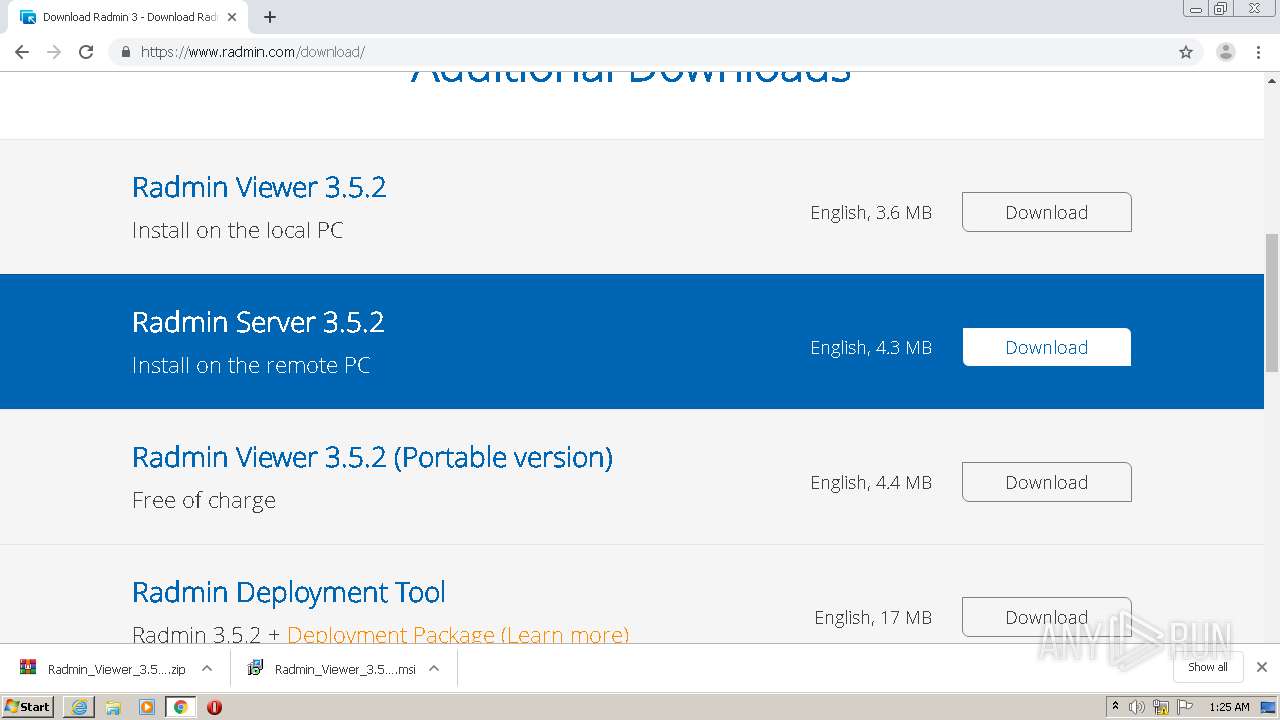Screen dimensions: 1280x720
Task: Select the "English, 4.3 MB" text
Action: (x=871, y=348)
